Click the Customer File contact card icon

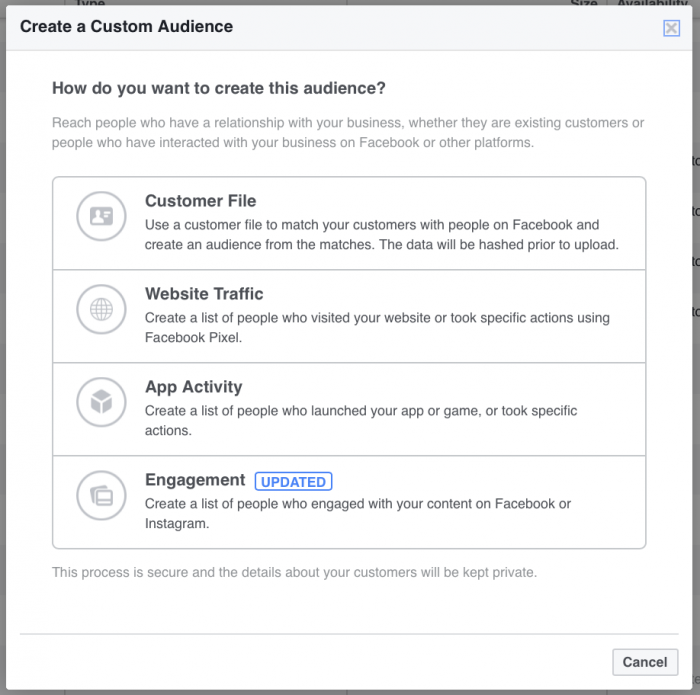101,216
